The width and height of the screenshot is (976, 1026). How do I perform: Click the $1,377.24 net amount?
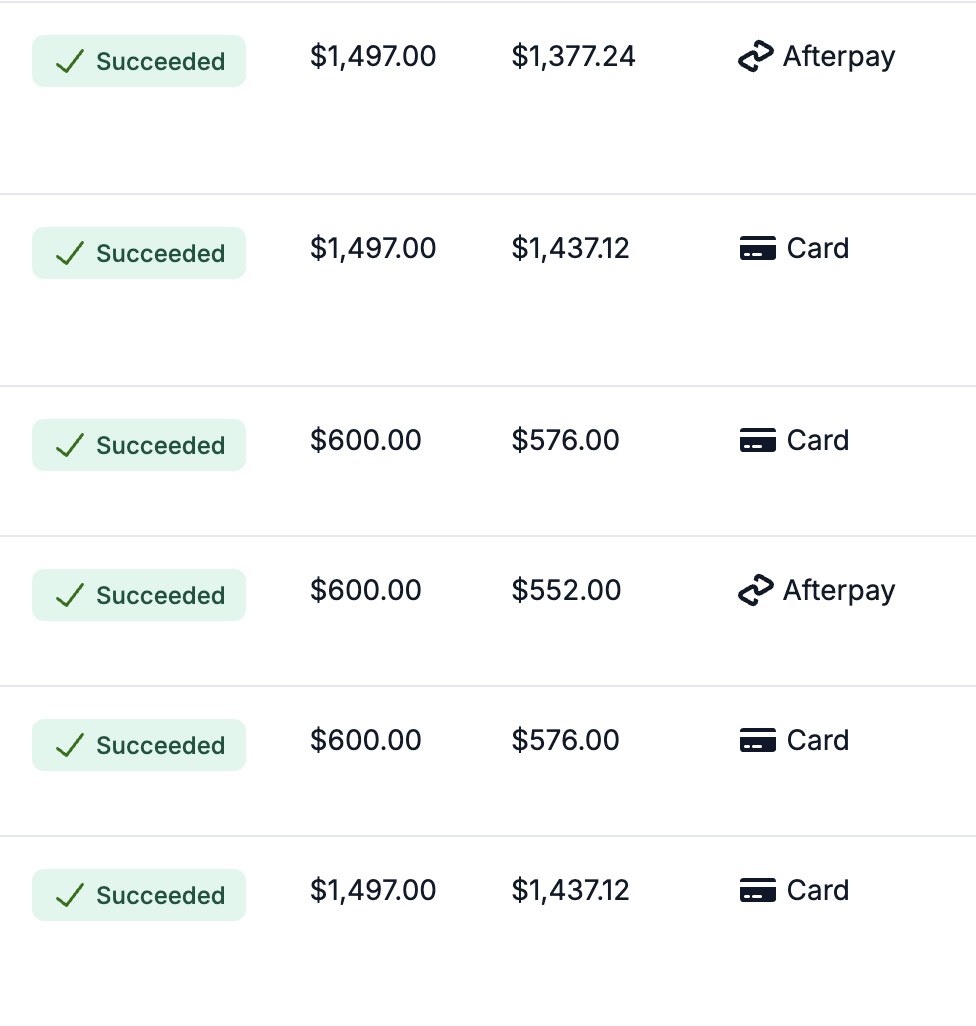pos(573,57)
